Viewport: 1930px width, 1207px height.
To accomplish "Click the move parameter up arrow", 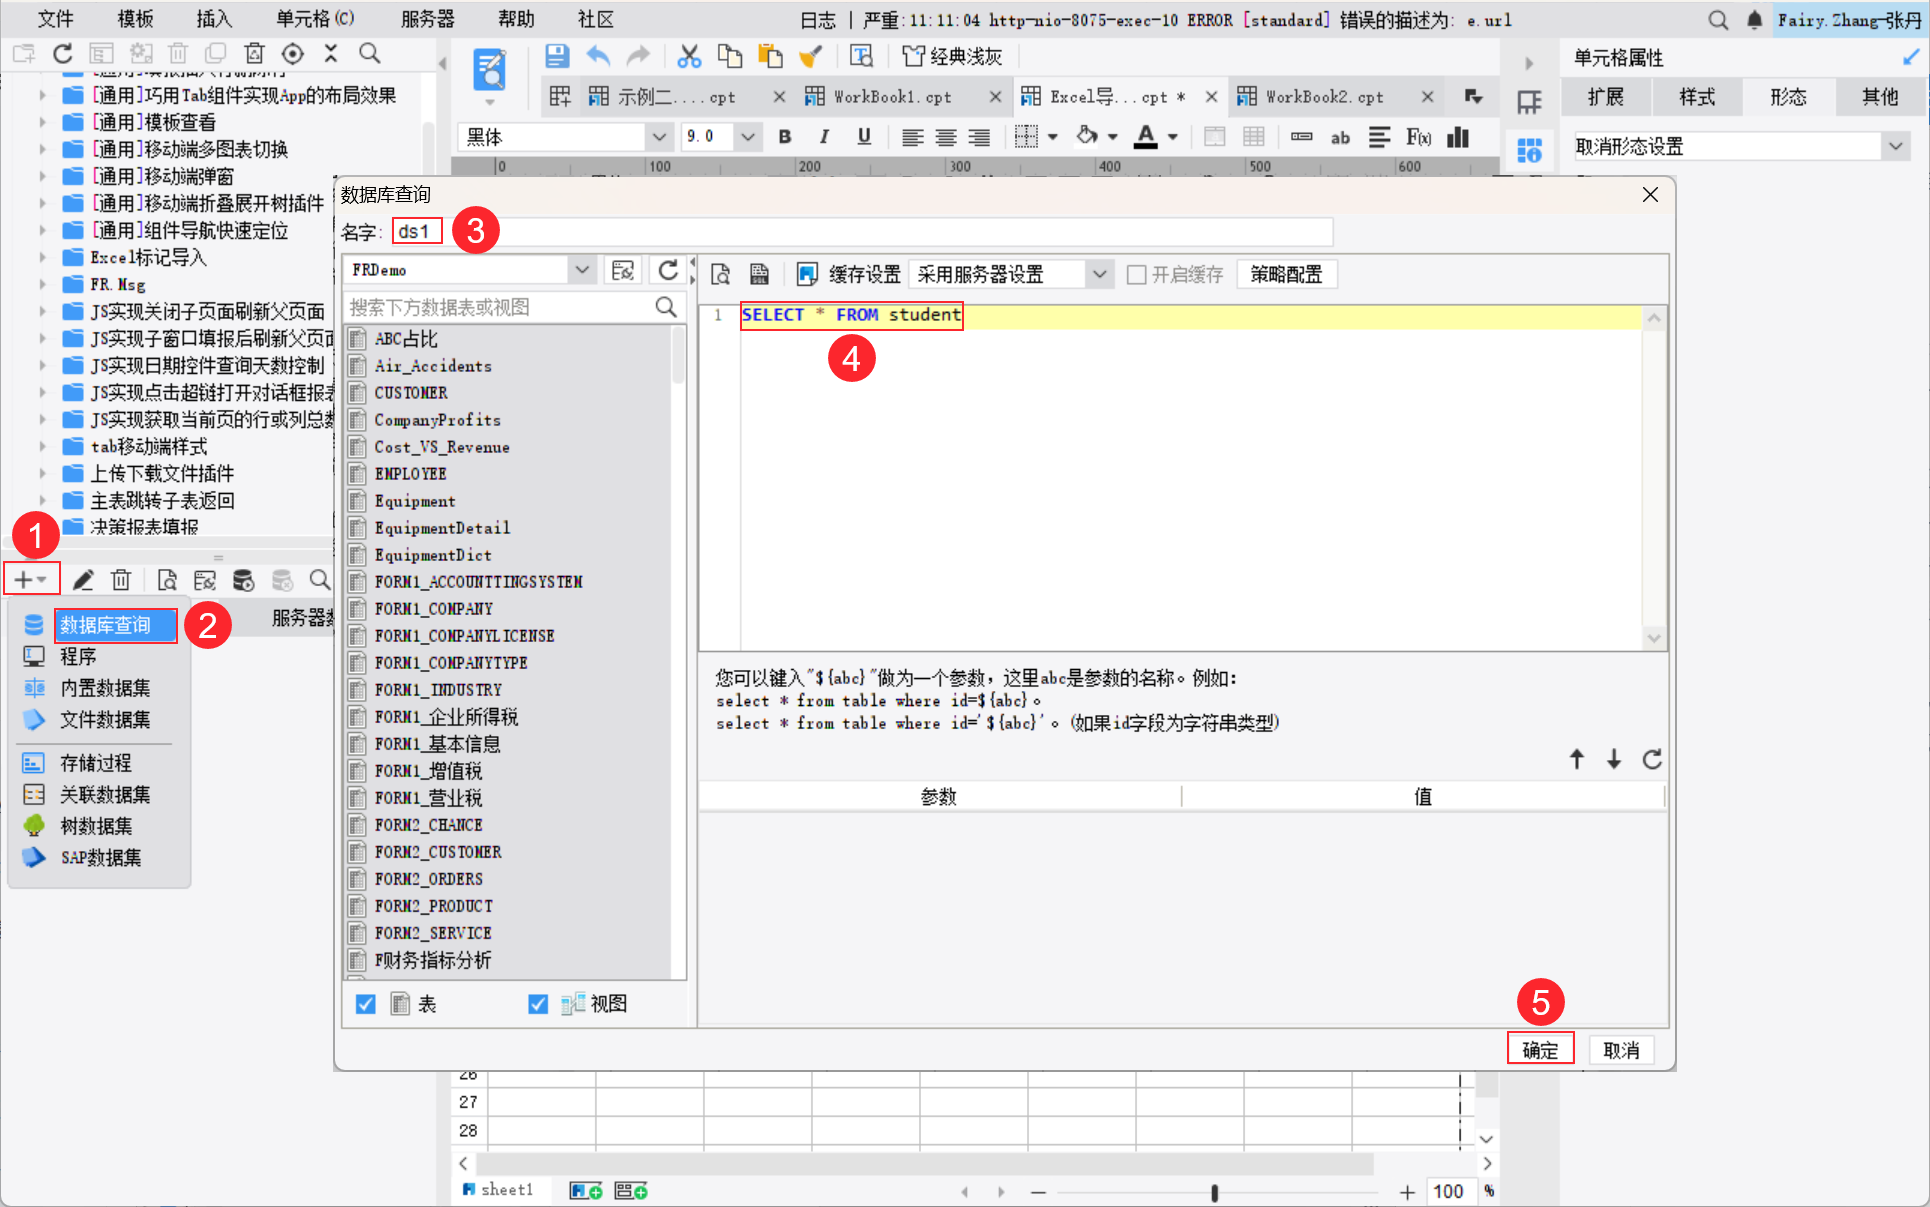I will tap(1577, 760).
